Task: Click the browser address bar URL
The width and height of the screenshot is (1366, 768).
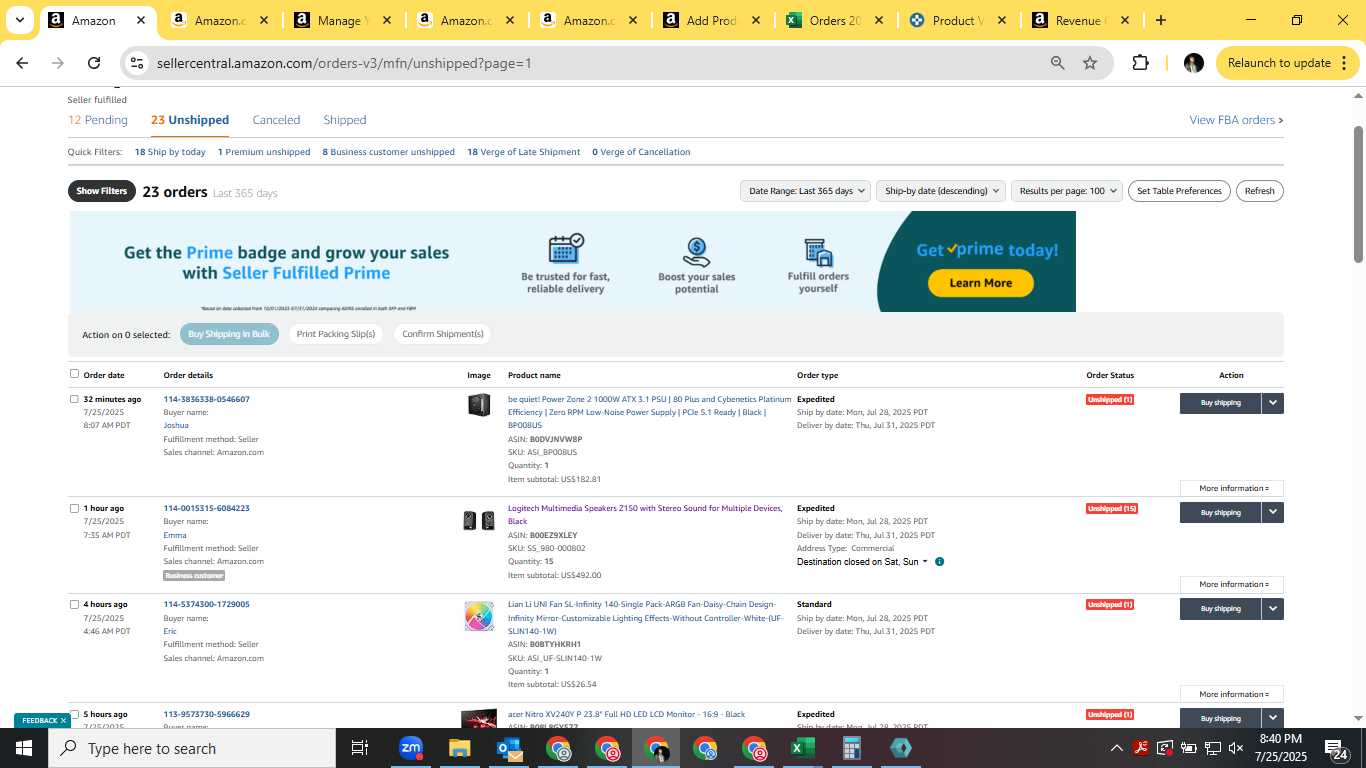Action: [x=344, y=63]
